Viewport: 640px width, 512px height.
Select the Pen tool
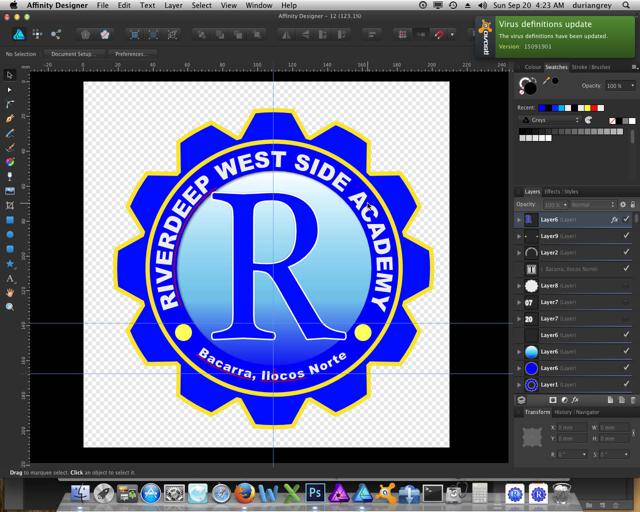[10, 118]
